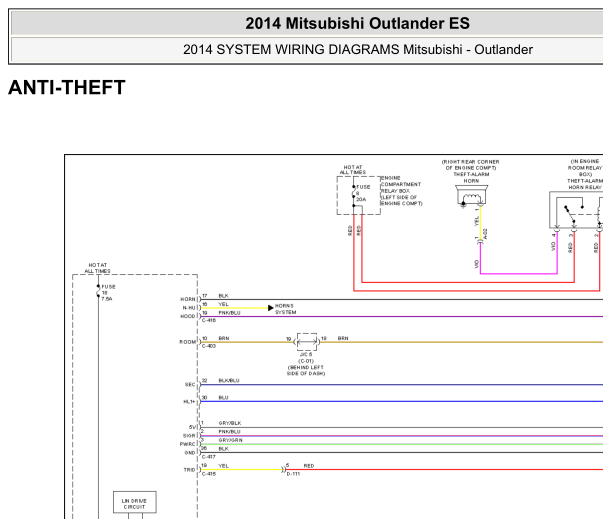
Task: Click the HOOD pin label
Action: 188,316
